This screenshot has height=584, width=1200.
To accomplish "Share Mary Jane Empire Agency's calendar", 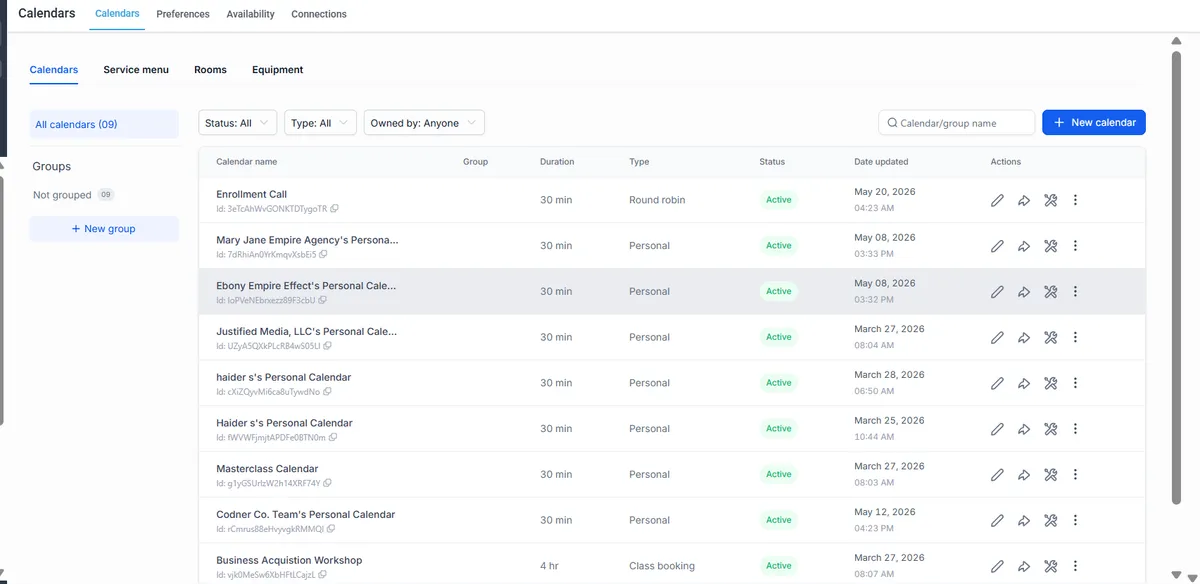I will (1024, 246).
